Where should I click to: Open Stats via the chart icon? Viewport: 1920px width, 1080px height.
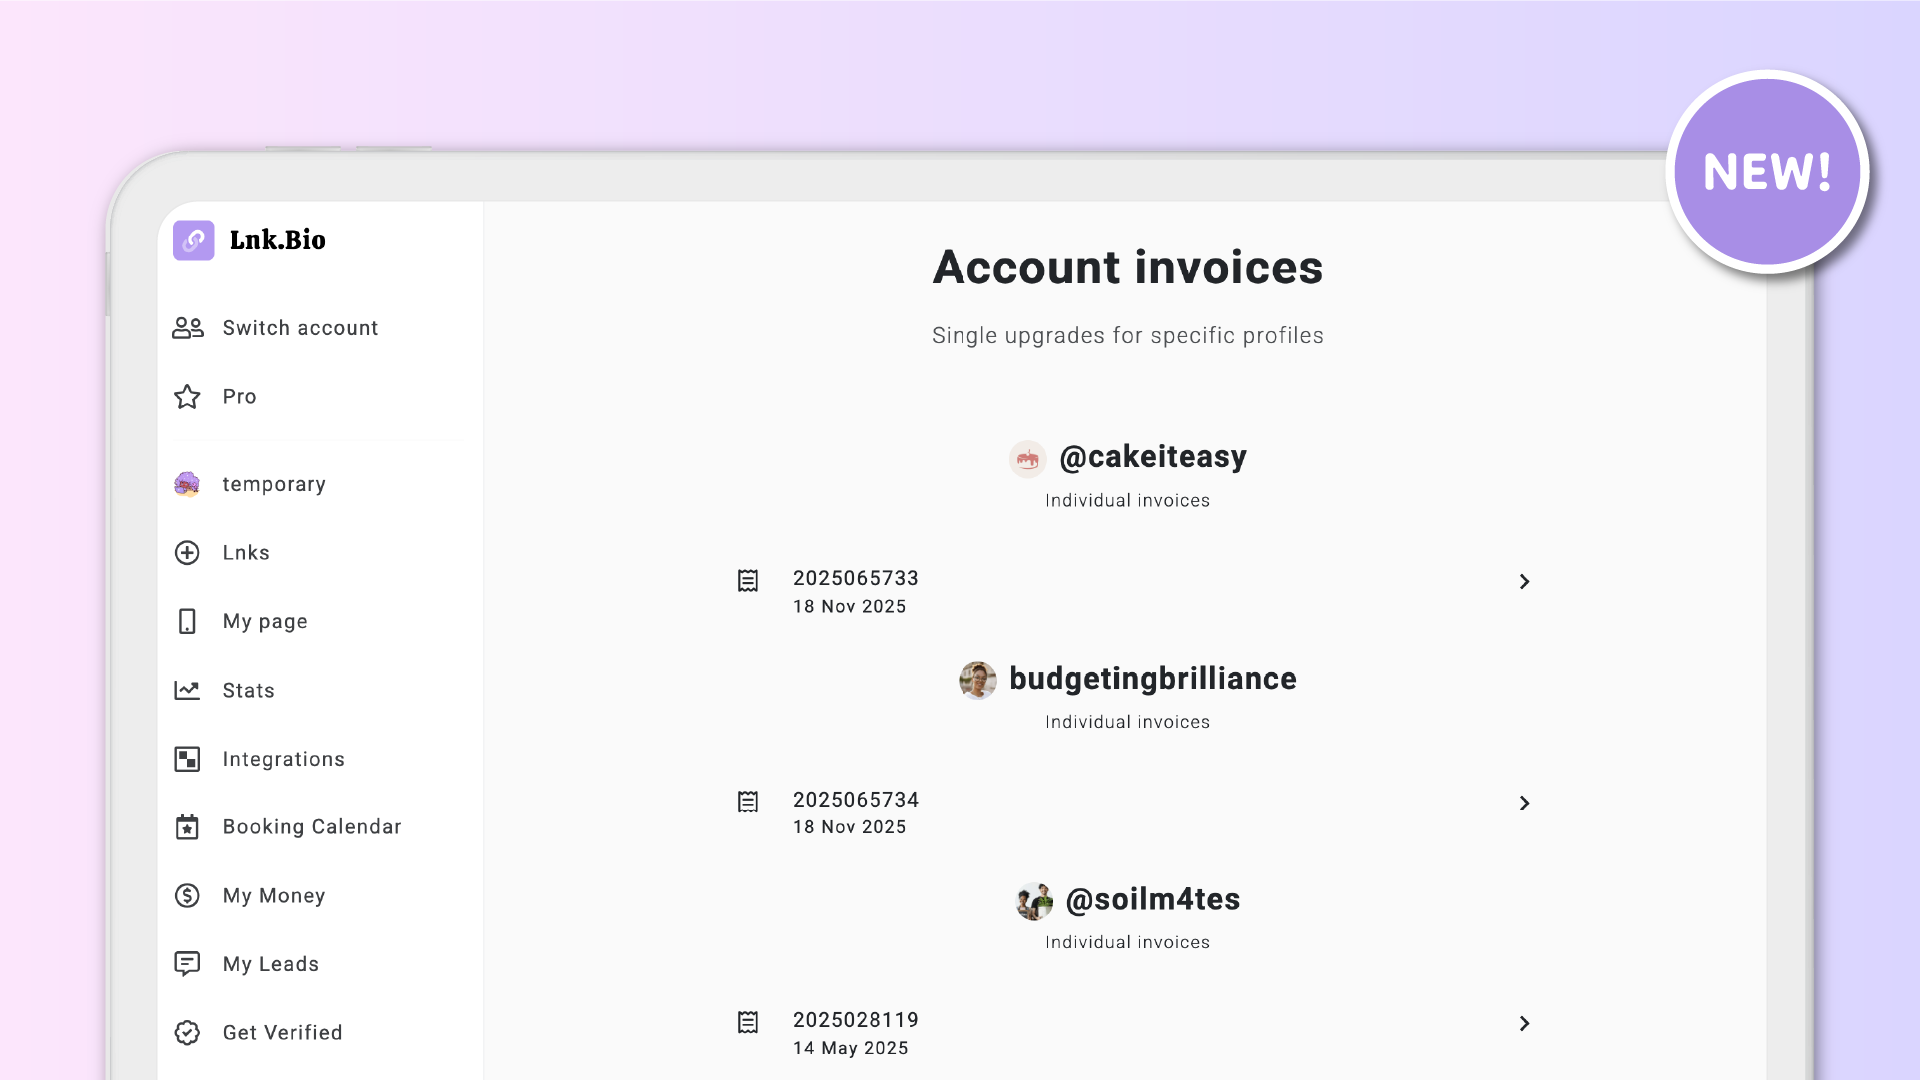pos(187,690)
